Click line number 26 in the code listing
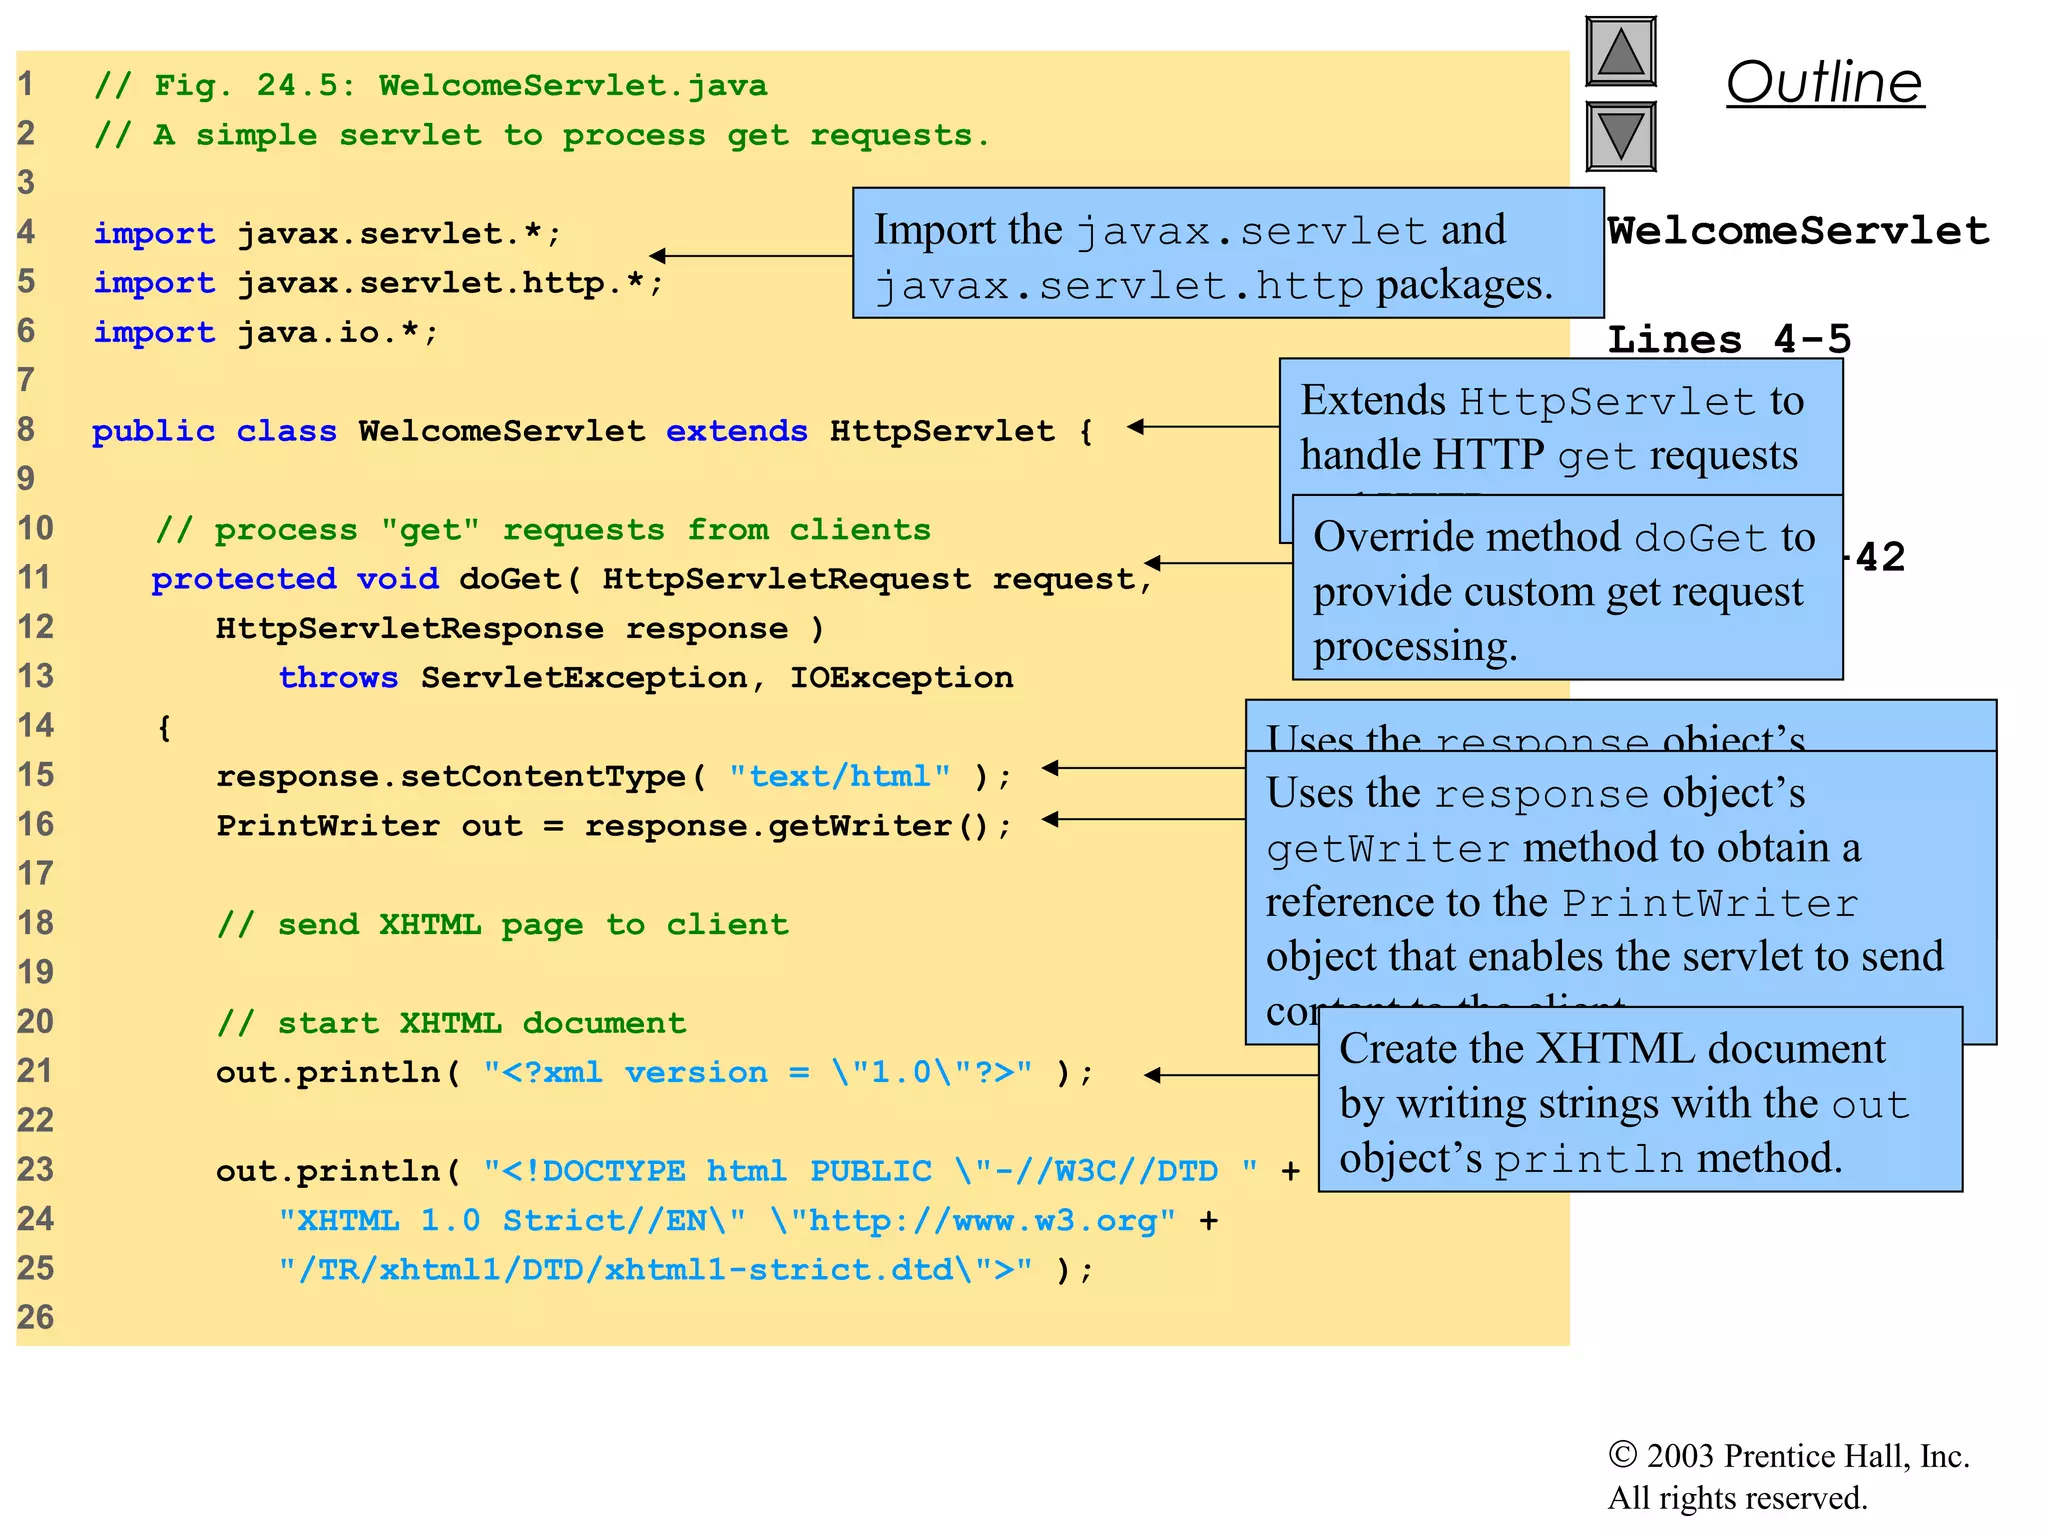Viewport: 2048px width, 1536px height. tap(36, 1317)
